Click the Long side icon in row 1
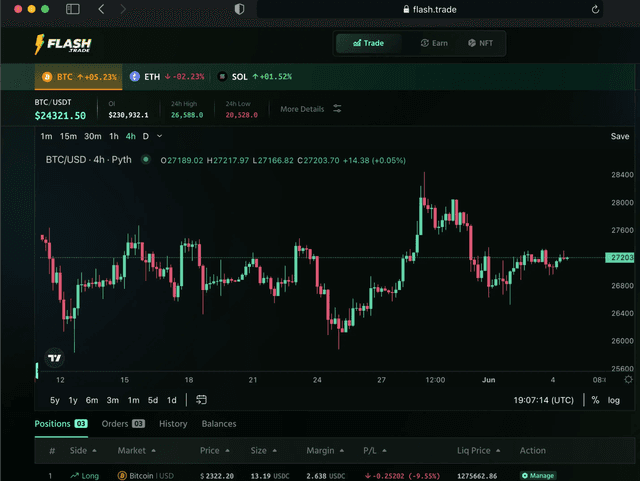This screenshot has height=481, width=640. [x=74, y=476]
